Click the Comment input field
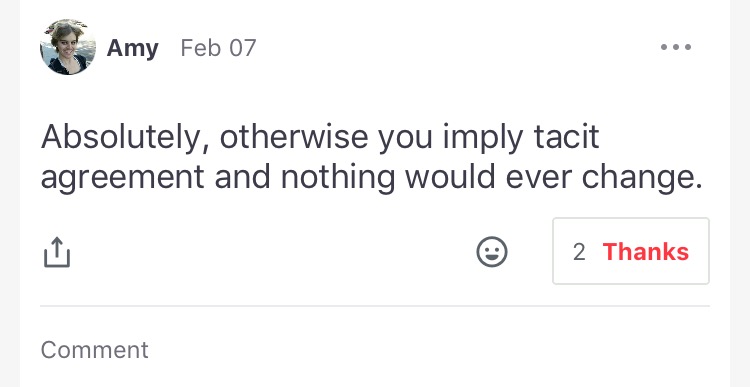Viewport: 750px width, 387px height. pos(375,350)
